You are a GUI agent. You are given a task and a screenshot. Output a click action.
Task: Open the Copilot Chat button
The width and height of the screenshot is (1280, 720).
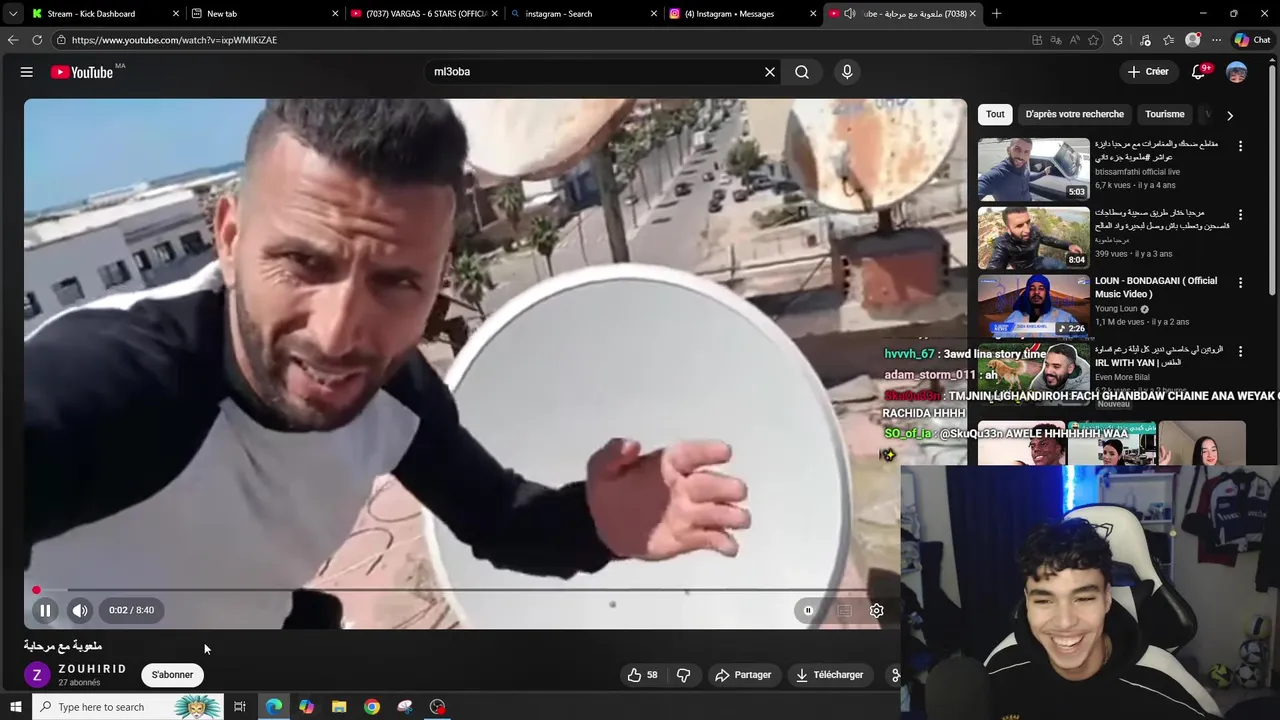click(1252, 40)
